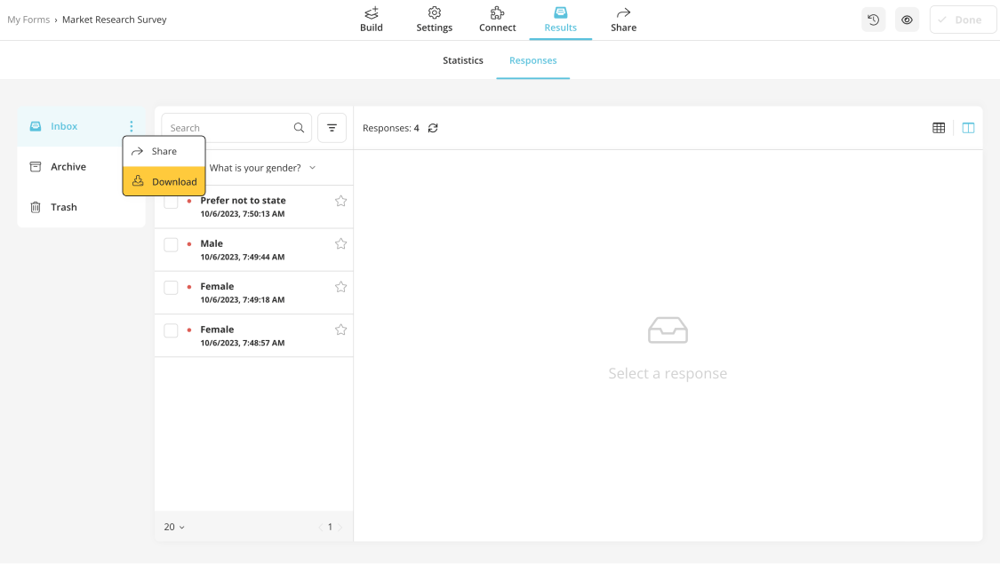Click the Inbox three-dot menu icon
The image size is (1000, 564).
(x=131, y=127)
